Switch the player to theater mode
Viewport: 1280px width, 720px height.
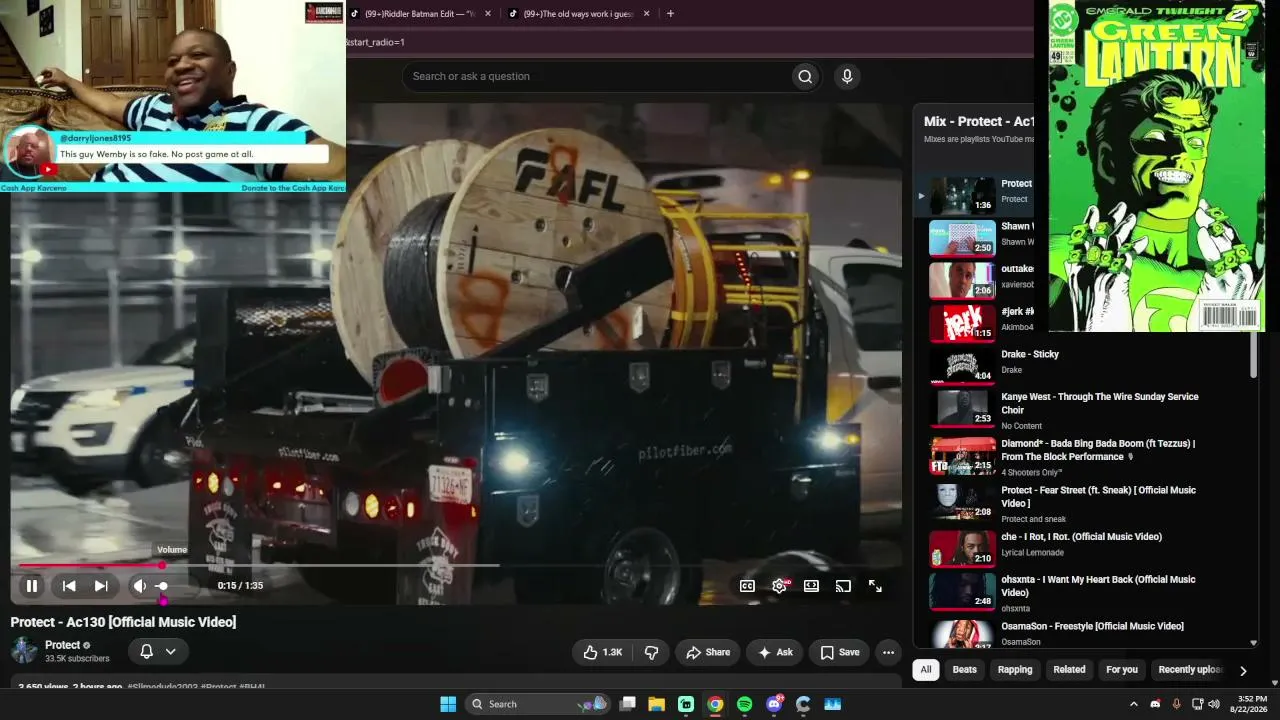coord(811,586)
